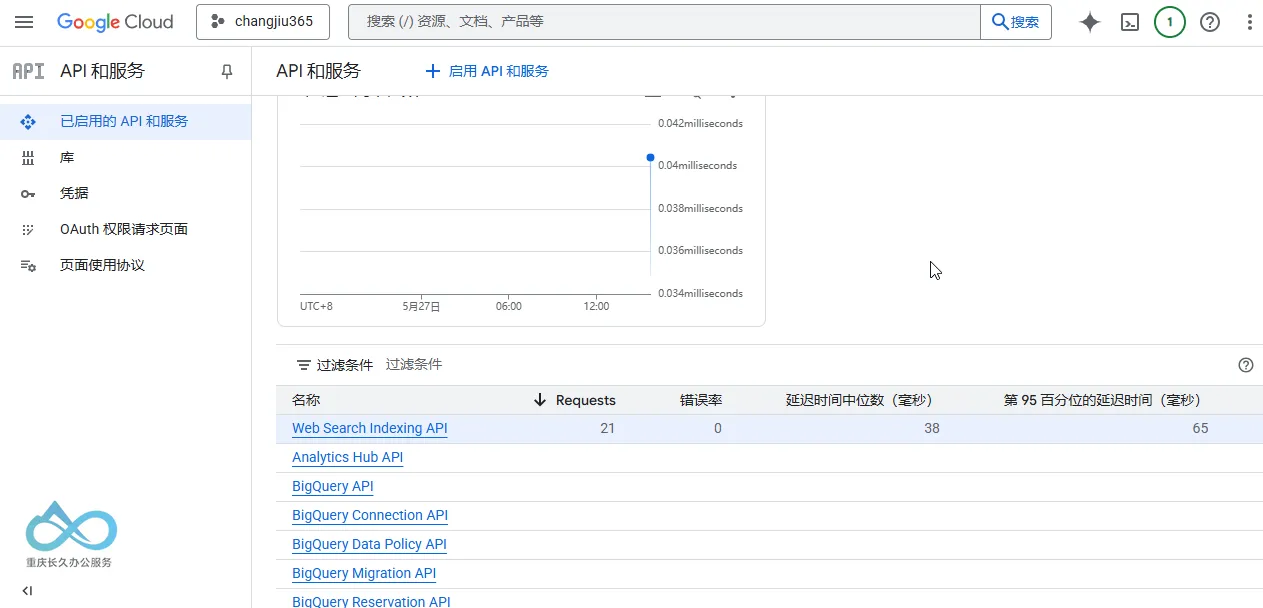
Task: Open BigQuery Connection API link
Action: coord(370,515)
